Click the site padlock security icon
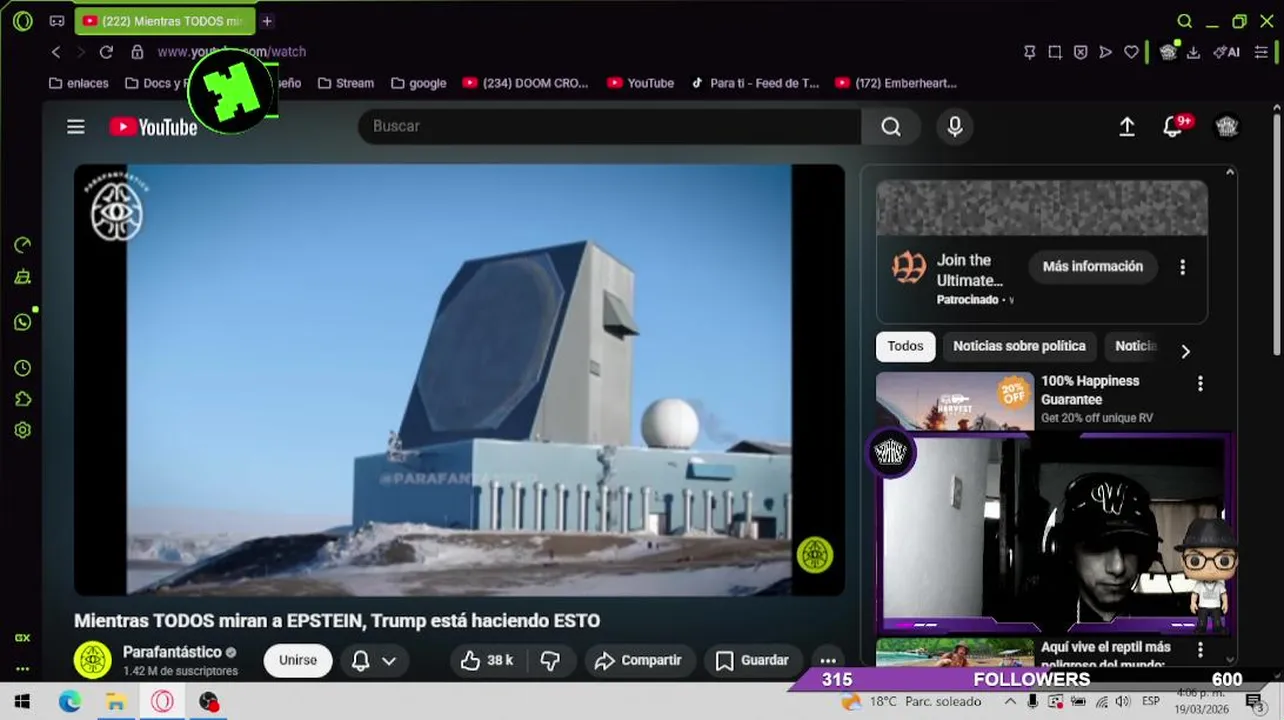The height and width of the screenshot is (720, 1284). 137,52
